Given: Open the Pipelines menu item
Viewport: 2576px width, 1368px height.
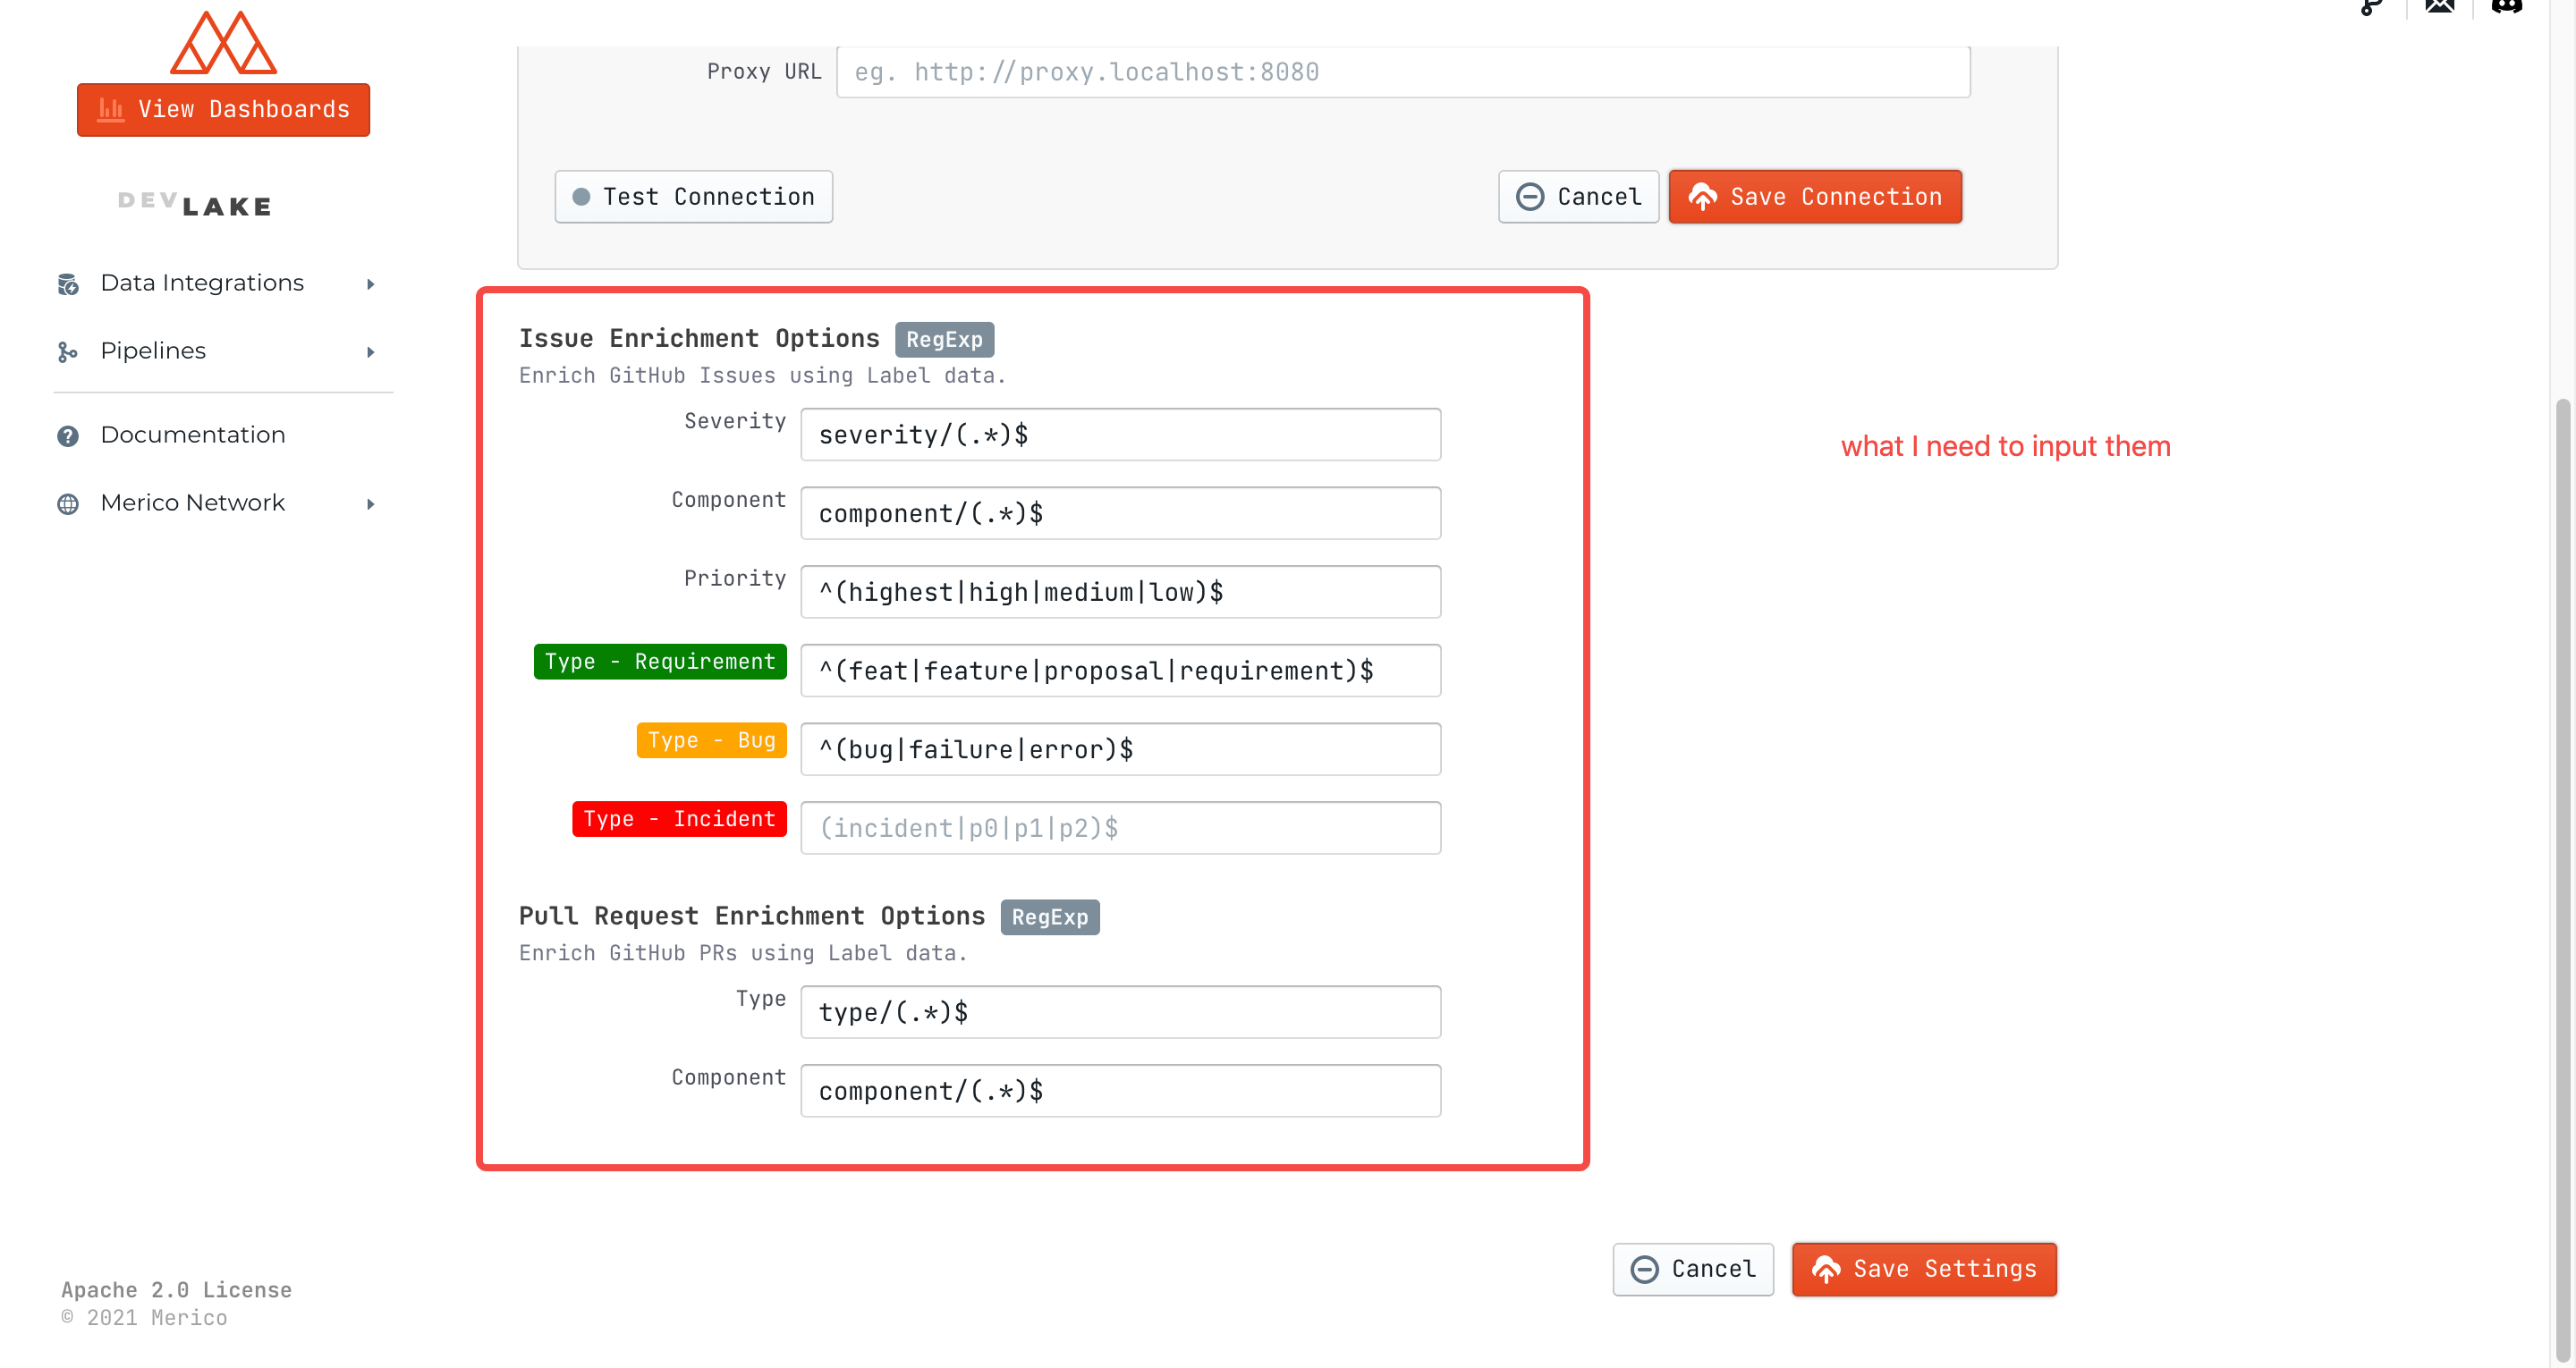Looking at the screenshot, I should [x=153, y=351].
